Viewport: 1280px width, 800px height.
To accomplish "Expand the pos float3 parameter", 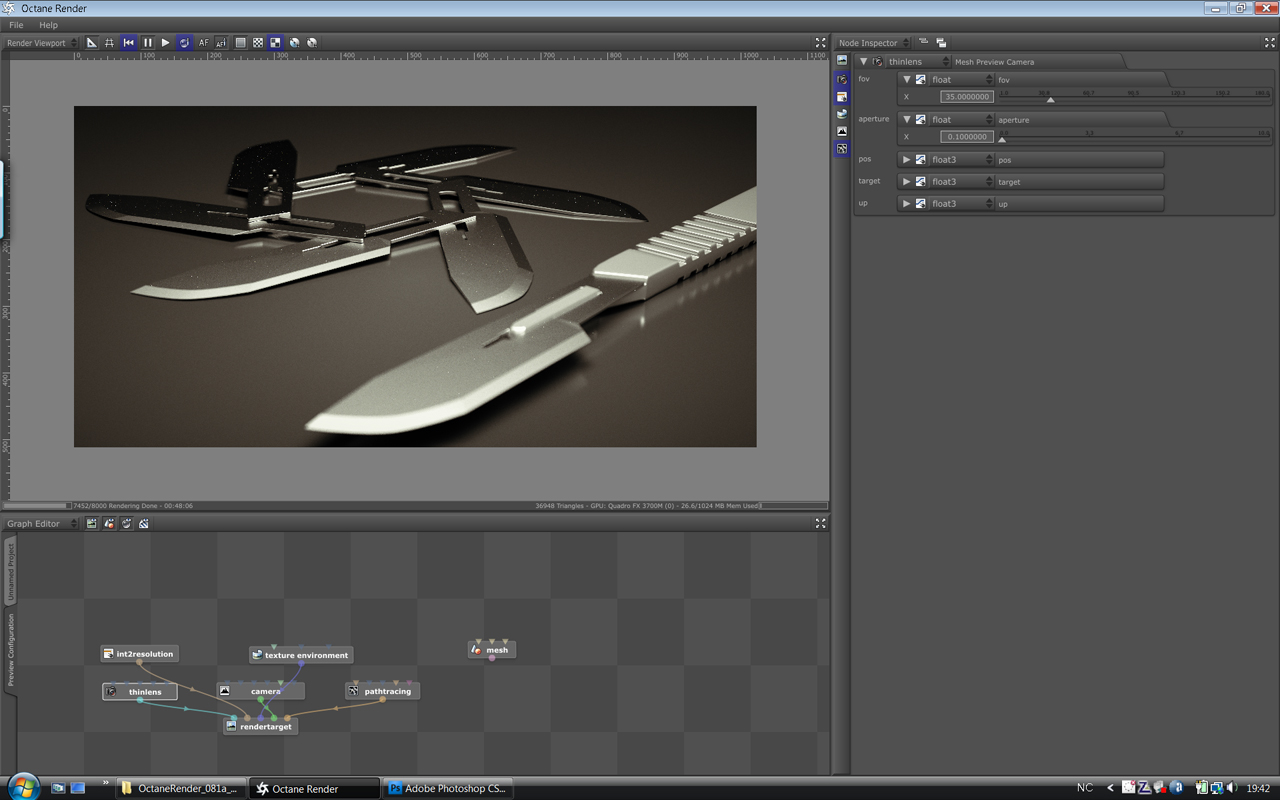I will (x=907, y=160).
